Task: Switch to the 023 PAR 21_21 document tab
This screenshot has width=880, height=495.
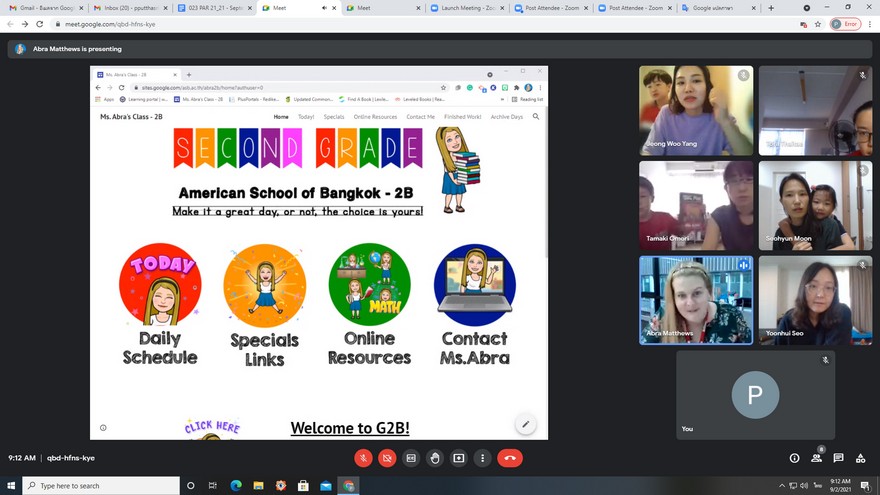Action: pyautogui.click(x=213, y=8)
